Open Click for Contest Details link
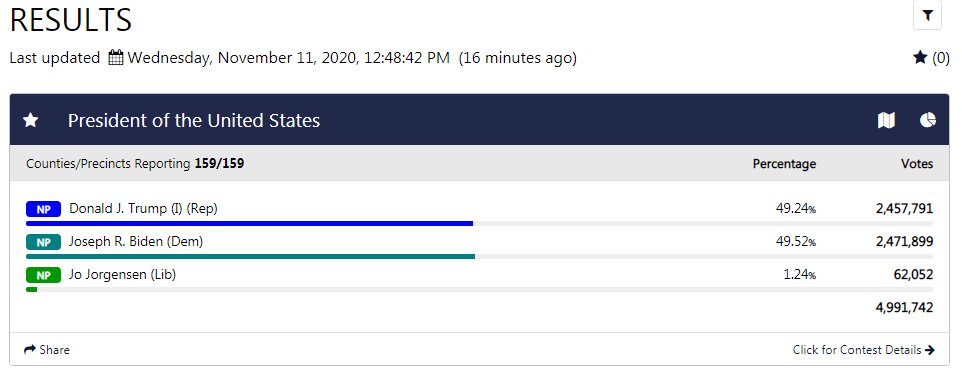Viewport: 962px width, 374px height. (x=864, y=350)
